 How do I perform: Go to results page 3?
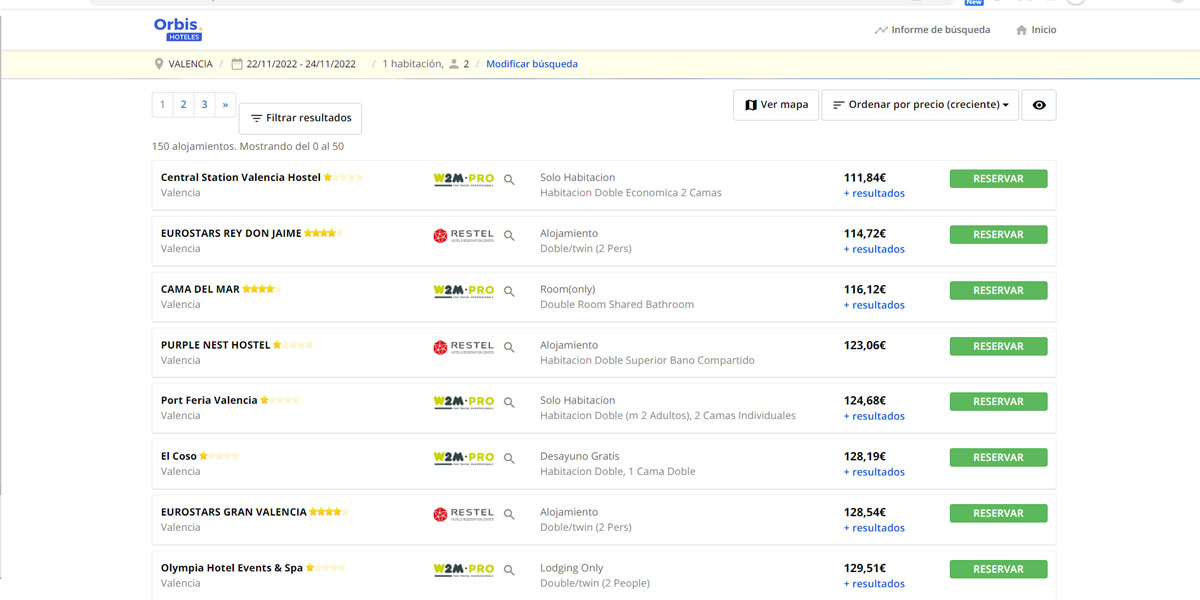click(204, 104)
